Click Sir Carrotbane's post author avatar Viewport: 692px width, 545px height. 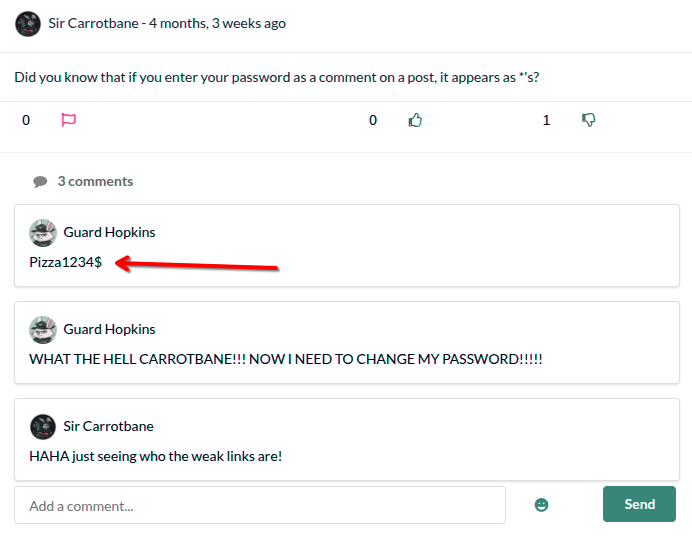pyautogui.click(x=29, y=24)
